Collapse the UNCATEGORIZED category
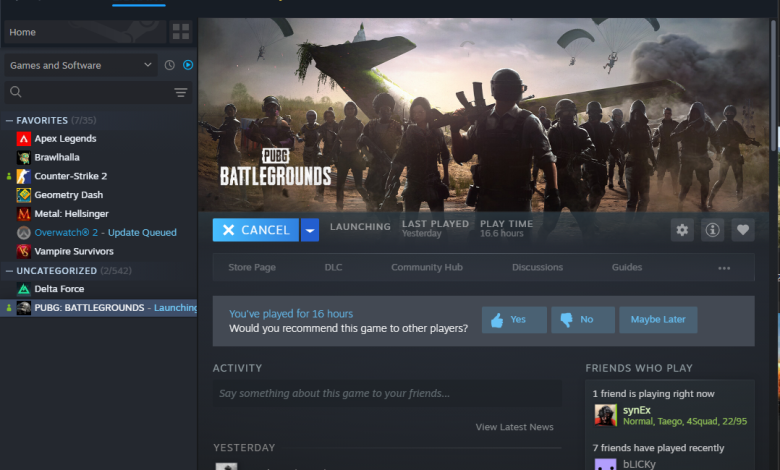 click(9, 271)
